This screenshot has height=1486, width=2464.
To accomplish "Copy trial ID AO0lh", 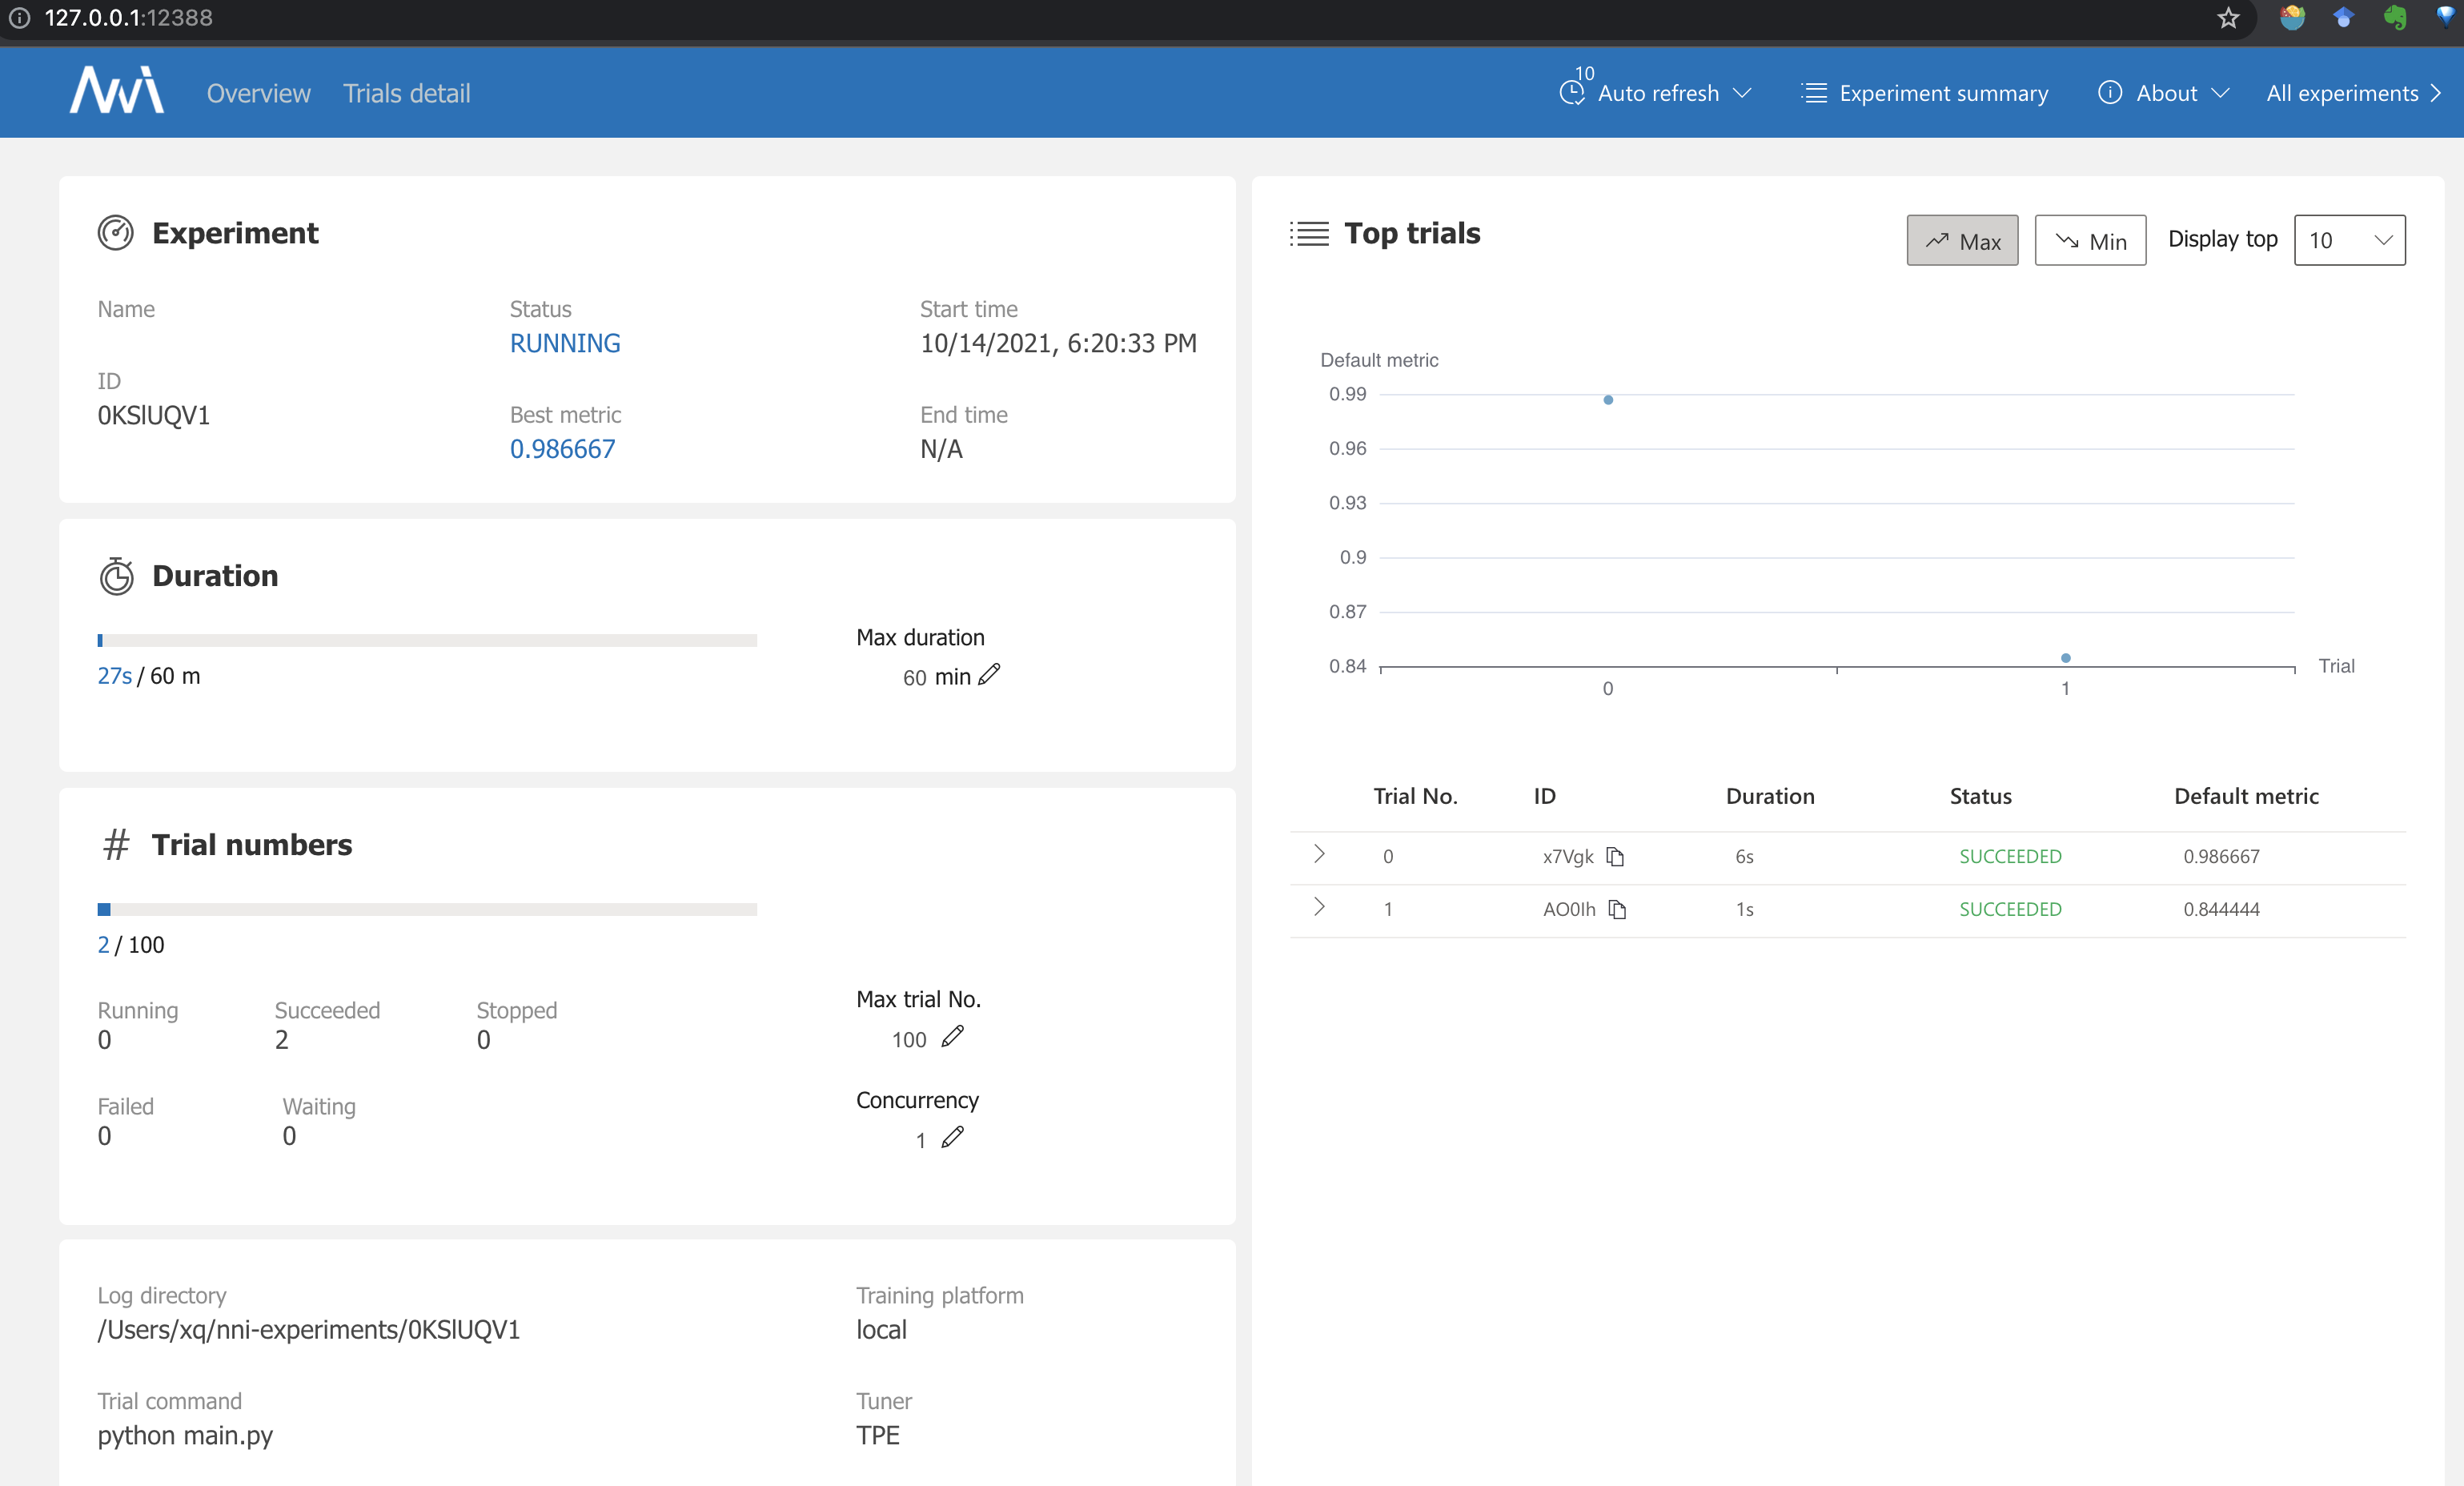I will coord(1617,910).
